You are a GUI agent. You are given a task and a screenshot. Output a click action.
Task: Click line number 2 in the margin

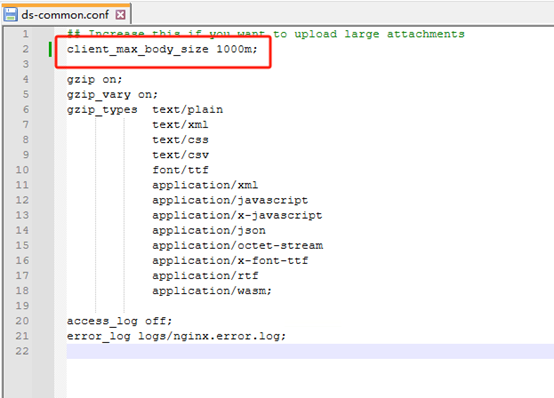point(25,49)
